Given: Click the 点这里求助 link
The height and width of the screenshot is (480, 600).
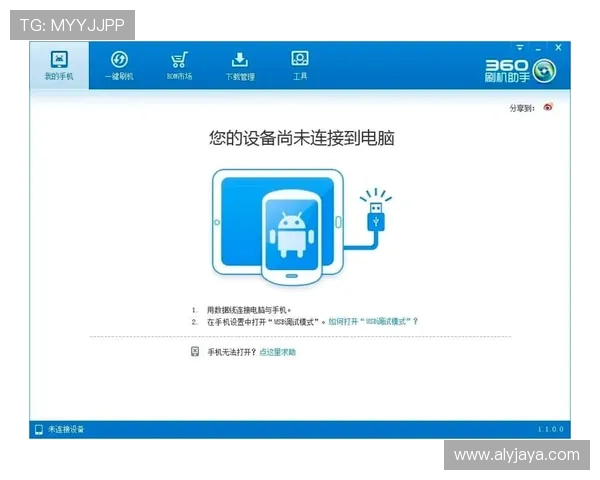Looking at the screenshot, I should tap(277, 352).
